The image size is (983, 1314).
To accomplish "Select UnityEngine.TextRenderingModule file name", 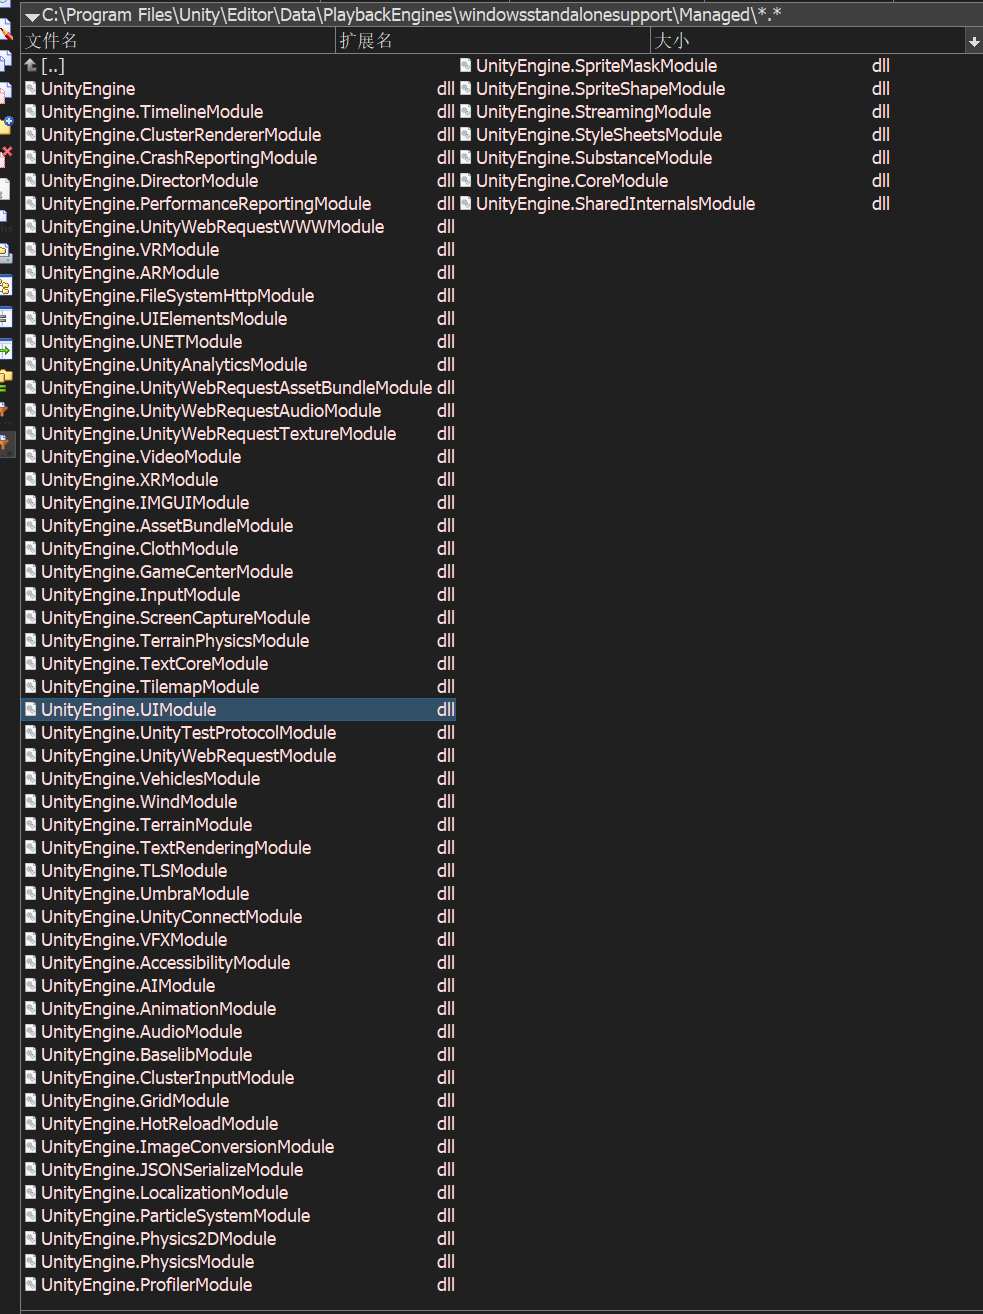I will pos(176,848).
